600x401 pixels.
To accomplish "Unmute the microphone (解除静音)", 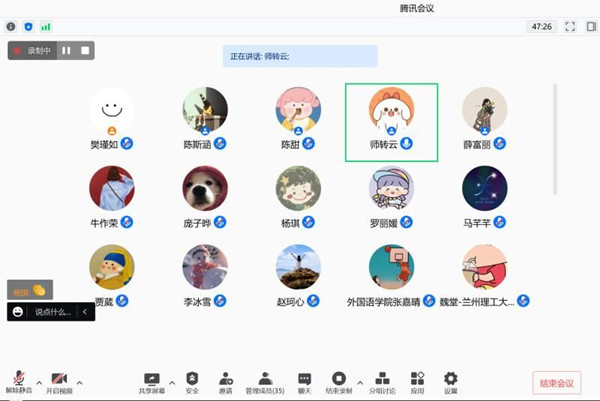I will 19,380.
